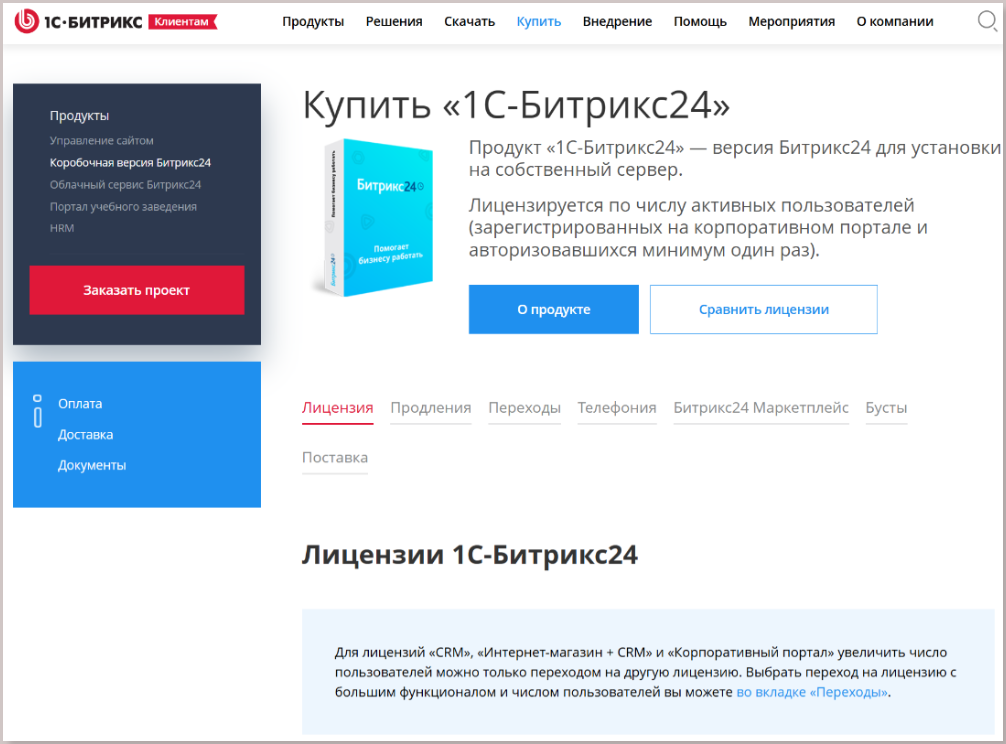Screen dimensions: 1006x744
Task: Click the Сравнить лицензии button
Action: click(763, 309)
